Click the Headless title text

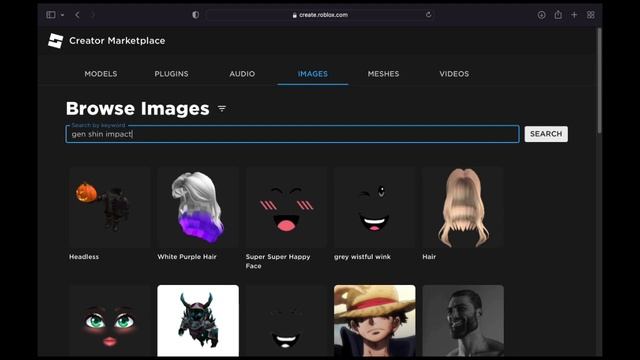84,257
